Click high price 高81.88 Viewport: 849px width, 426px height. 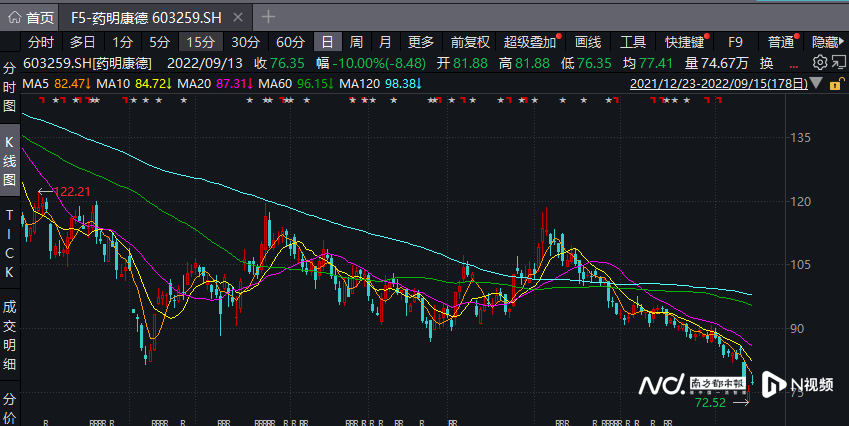[524, 63]
